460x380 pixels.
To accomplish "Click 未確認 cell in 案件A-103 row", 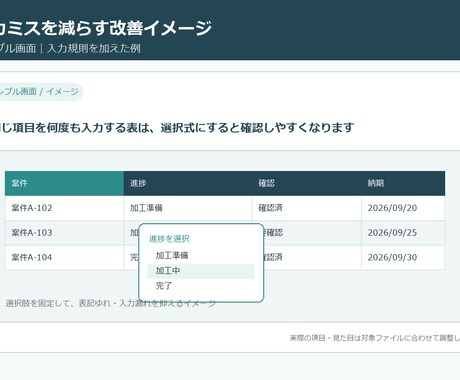I will 313,233.
